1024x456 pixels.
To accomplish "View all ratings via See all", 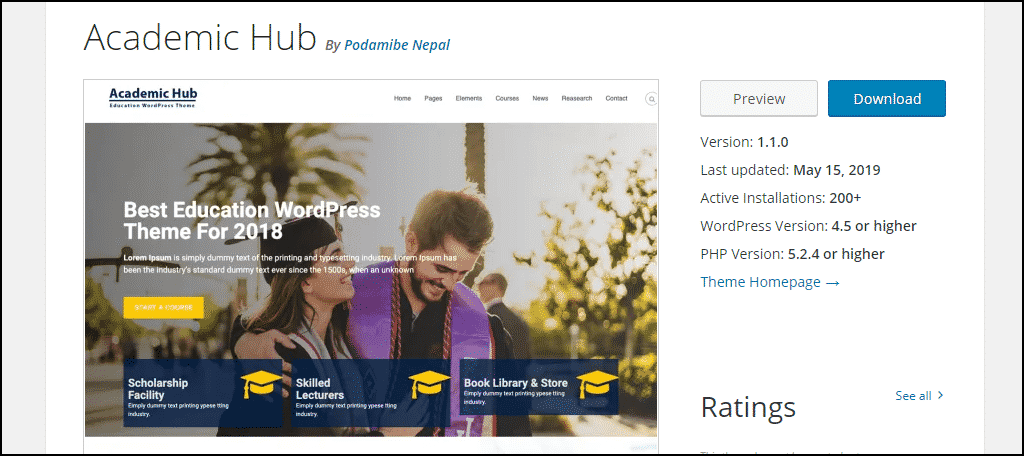I will (x=914, y=396).
